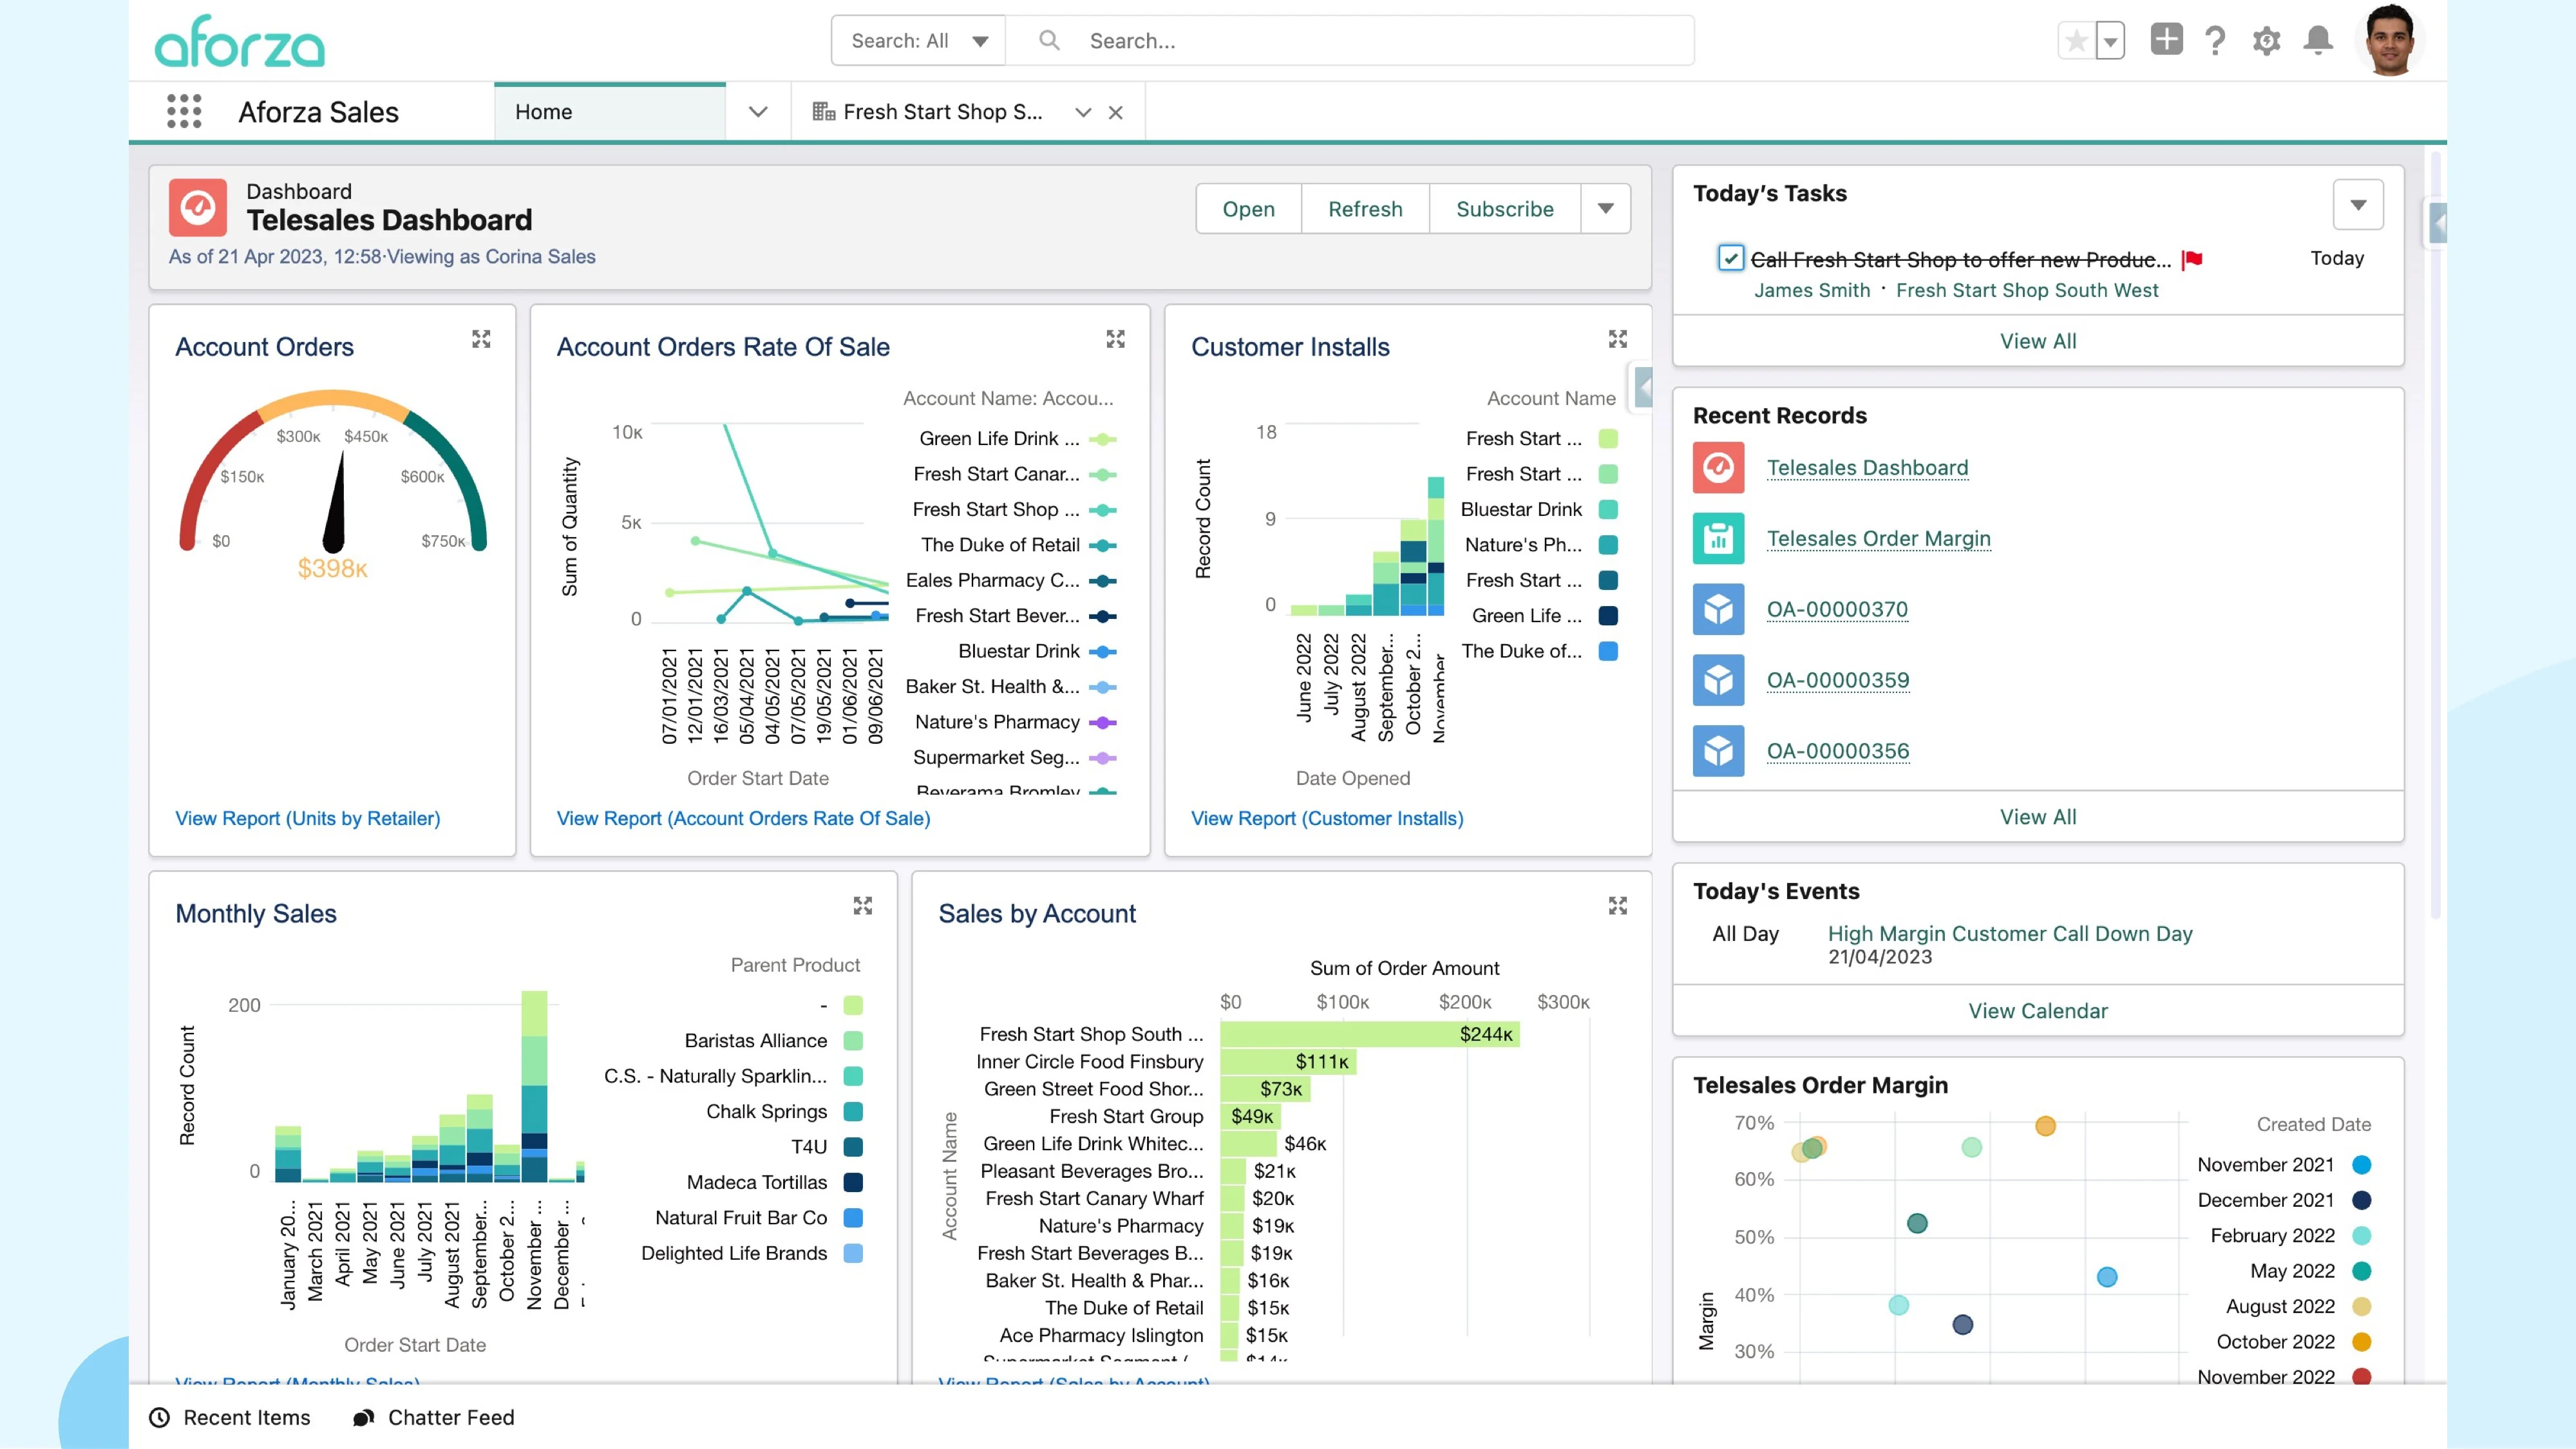Click the Subscribe button
This screenshot has width=2576, height=1449.
point(1505,208)
